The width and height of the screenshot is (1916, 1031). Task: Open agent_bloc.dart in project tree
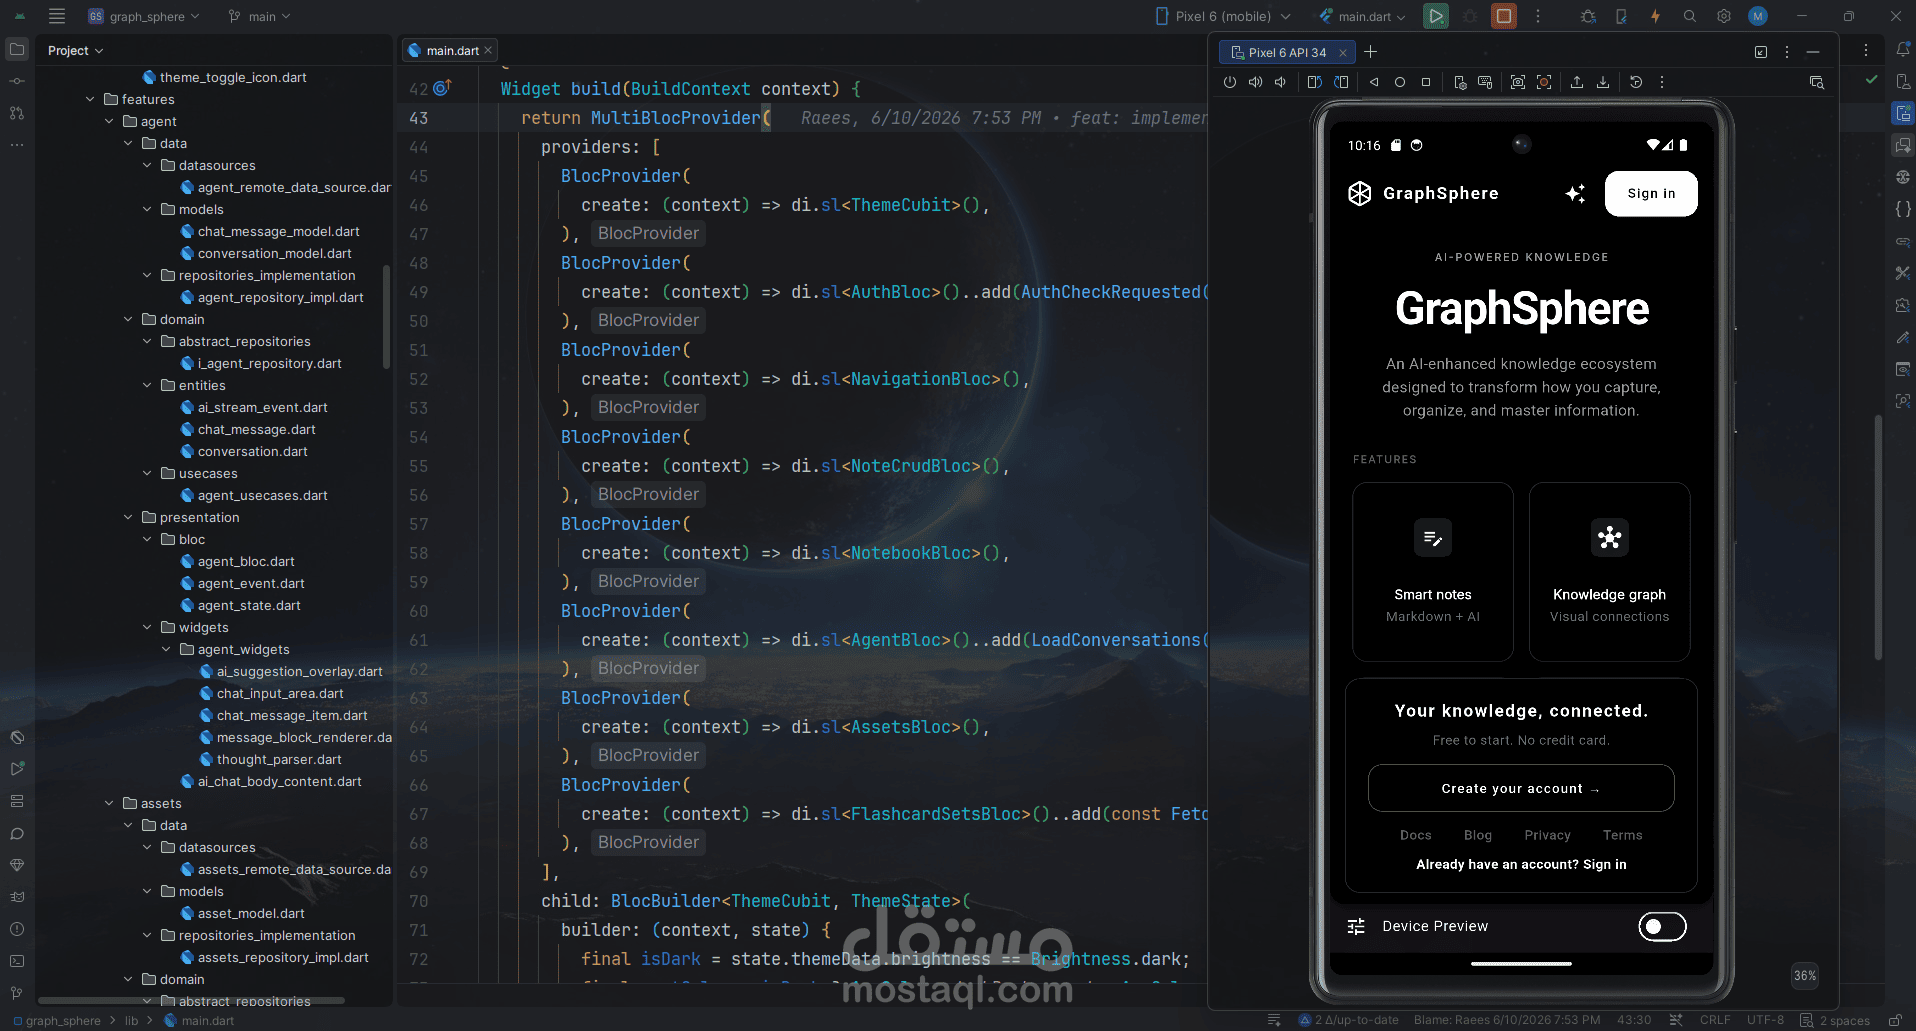tap(246, 561)
